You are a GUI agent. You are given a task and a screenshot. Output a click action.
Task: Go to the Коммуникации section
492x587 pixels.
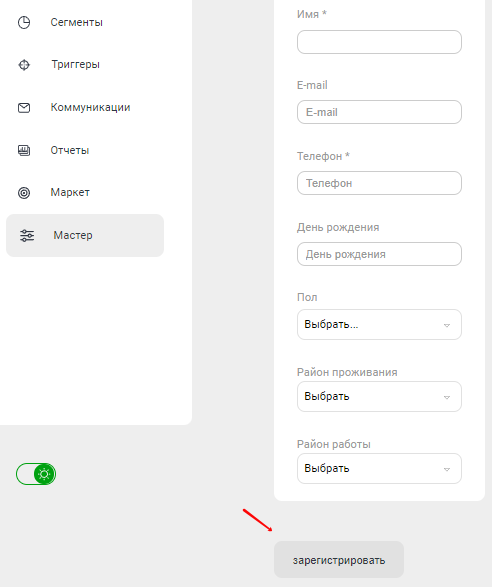point(90,107)
